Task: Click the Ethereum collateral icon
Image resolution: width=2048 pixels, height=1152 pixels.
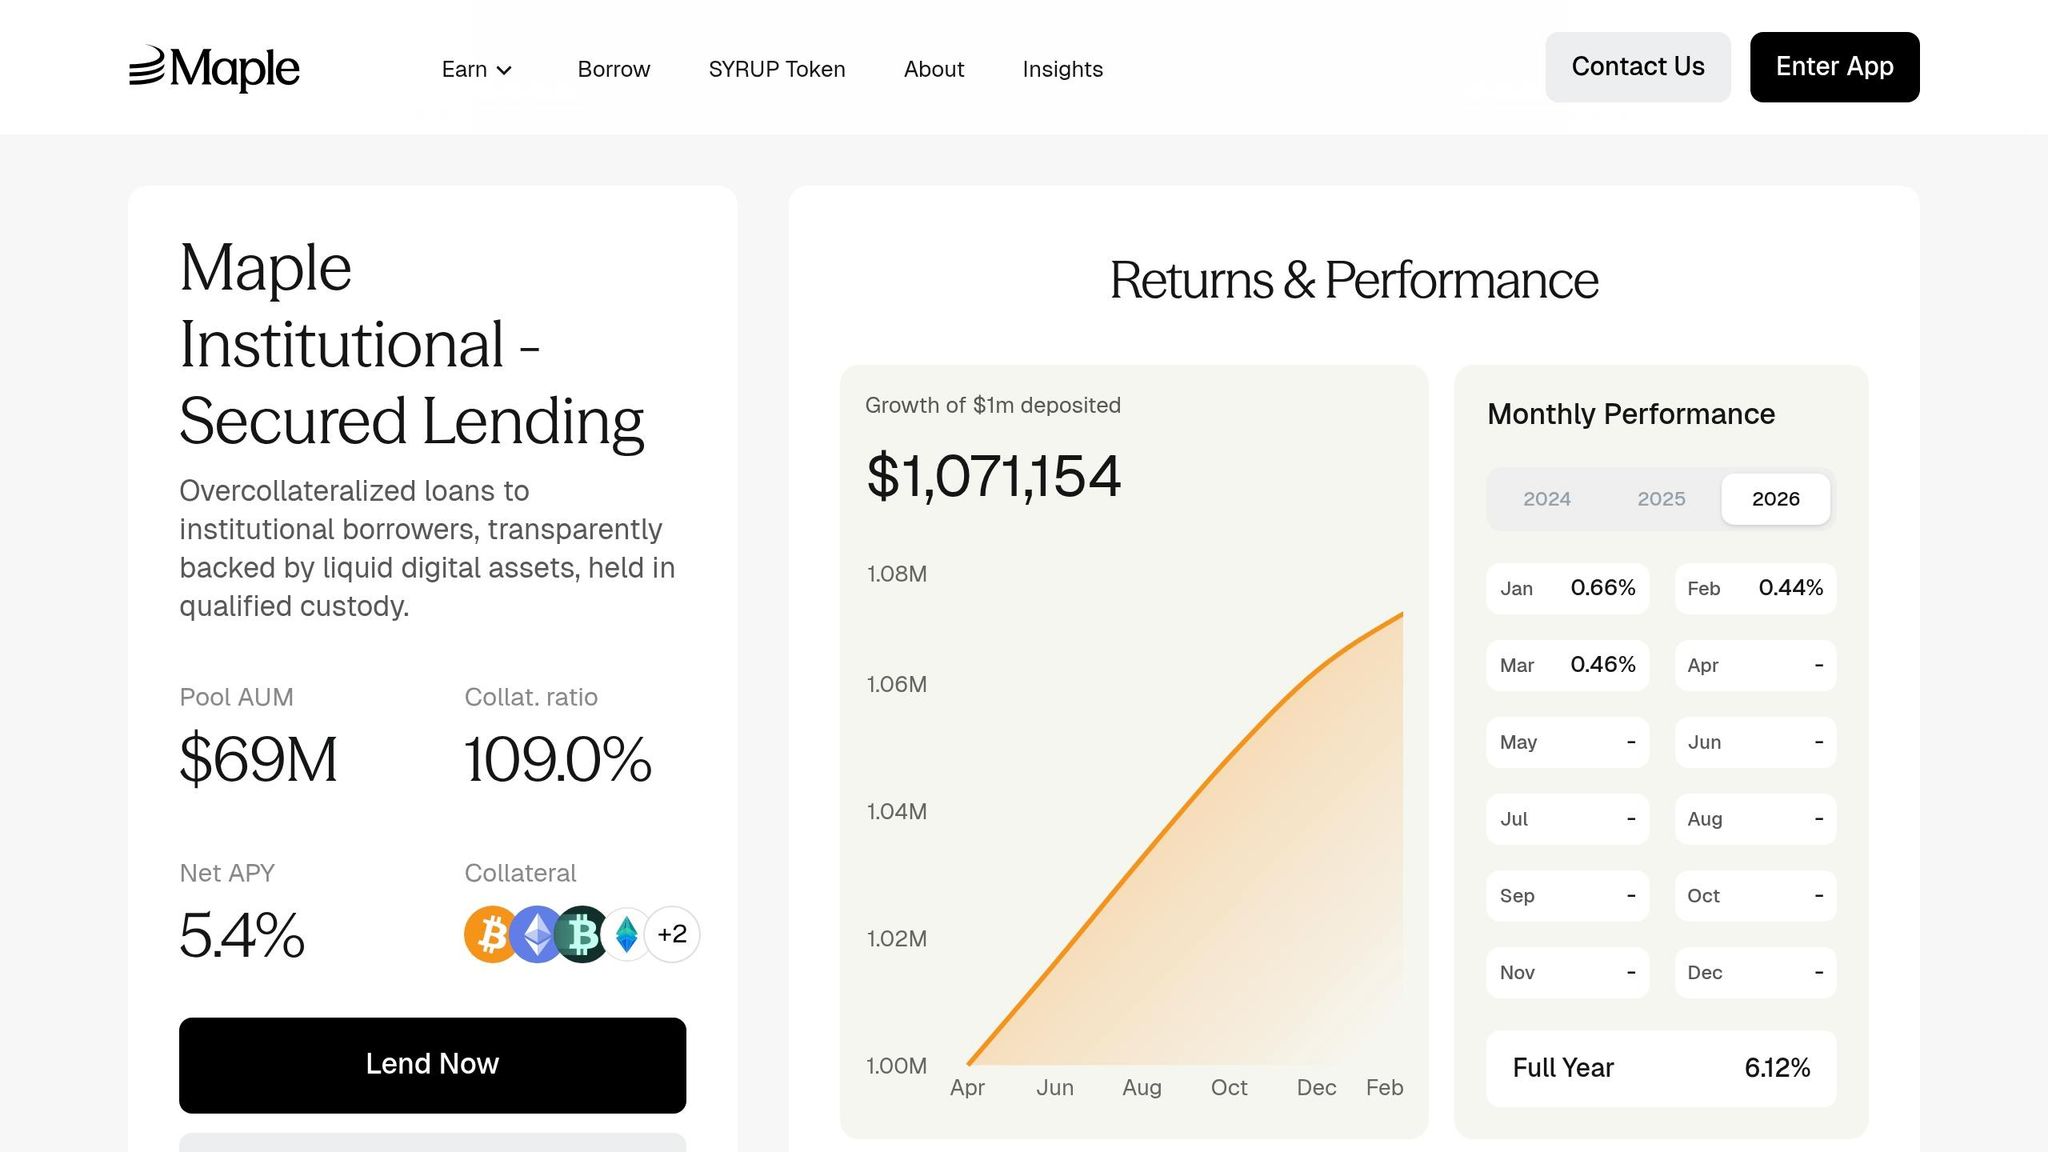Action: pyautogui.click(x=537, y=935)
